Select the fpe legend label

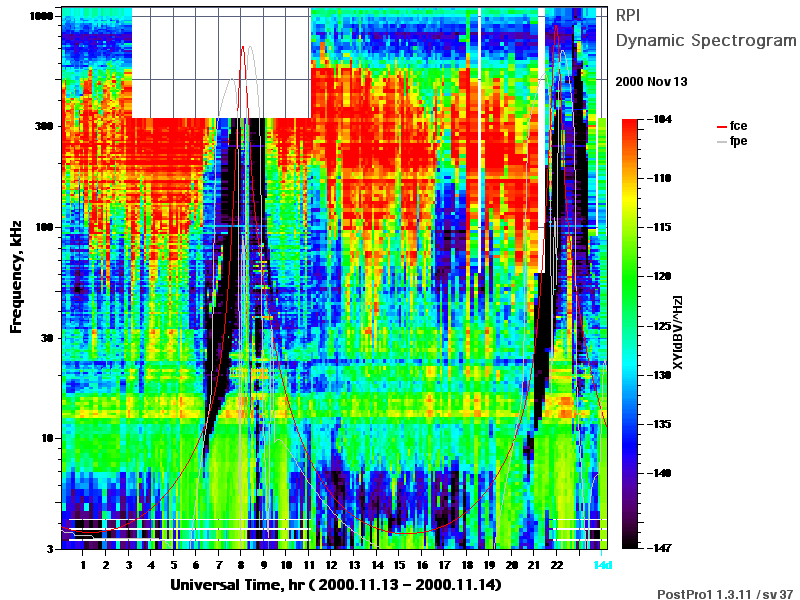coord(738,141)
